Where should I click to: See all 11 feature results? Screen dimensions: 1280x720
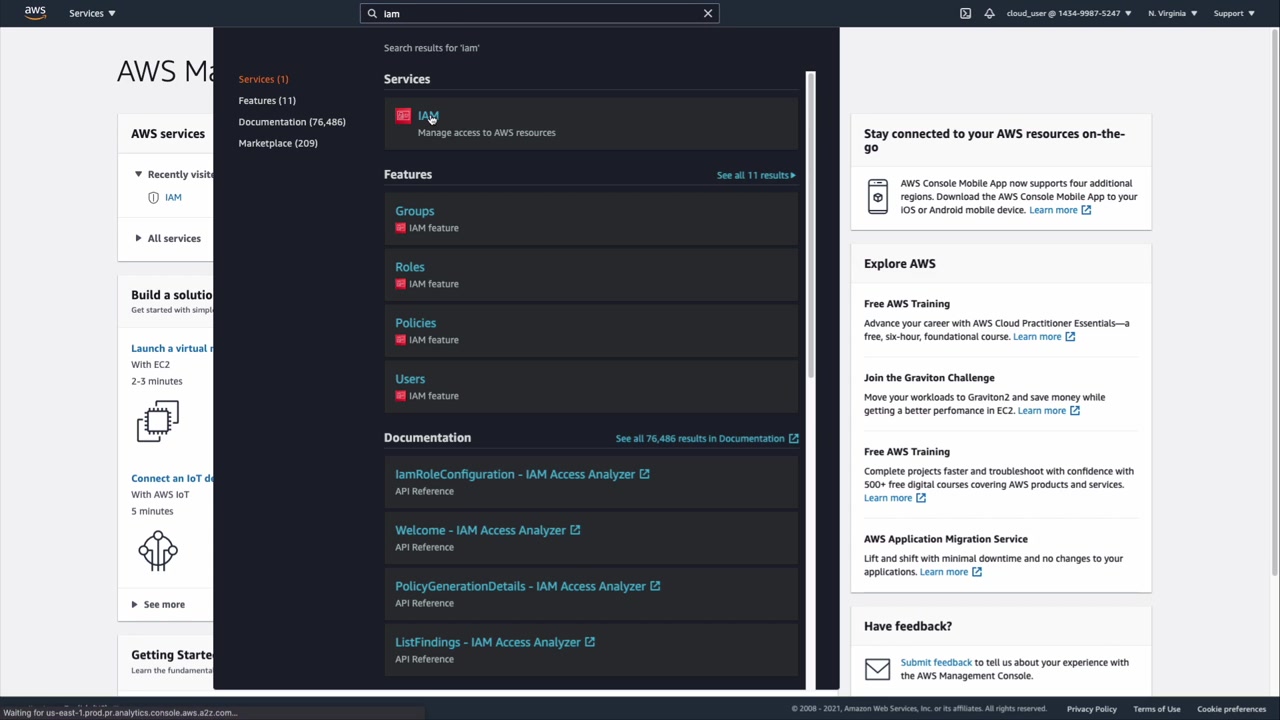[x=756, y=175]
